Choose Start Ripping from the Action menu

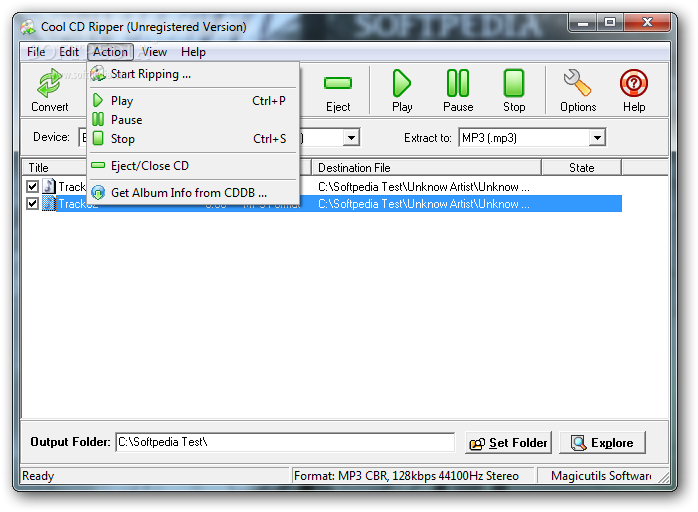(193, 74)
